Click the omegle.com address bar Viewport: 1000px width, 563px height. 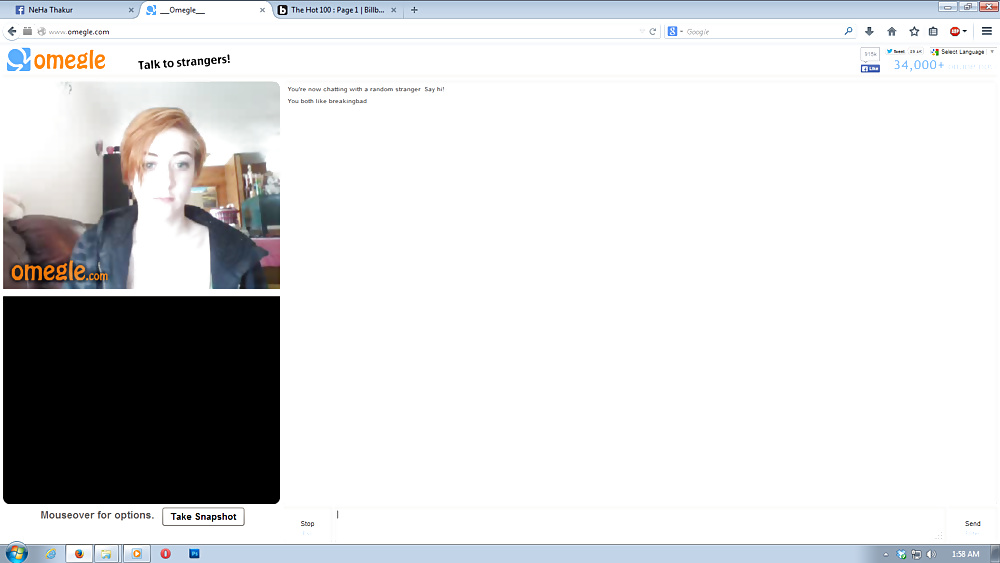pos(343,31)
